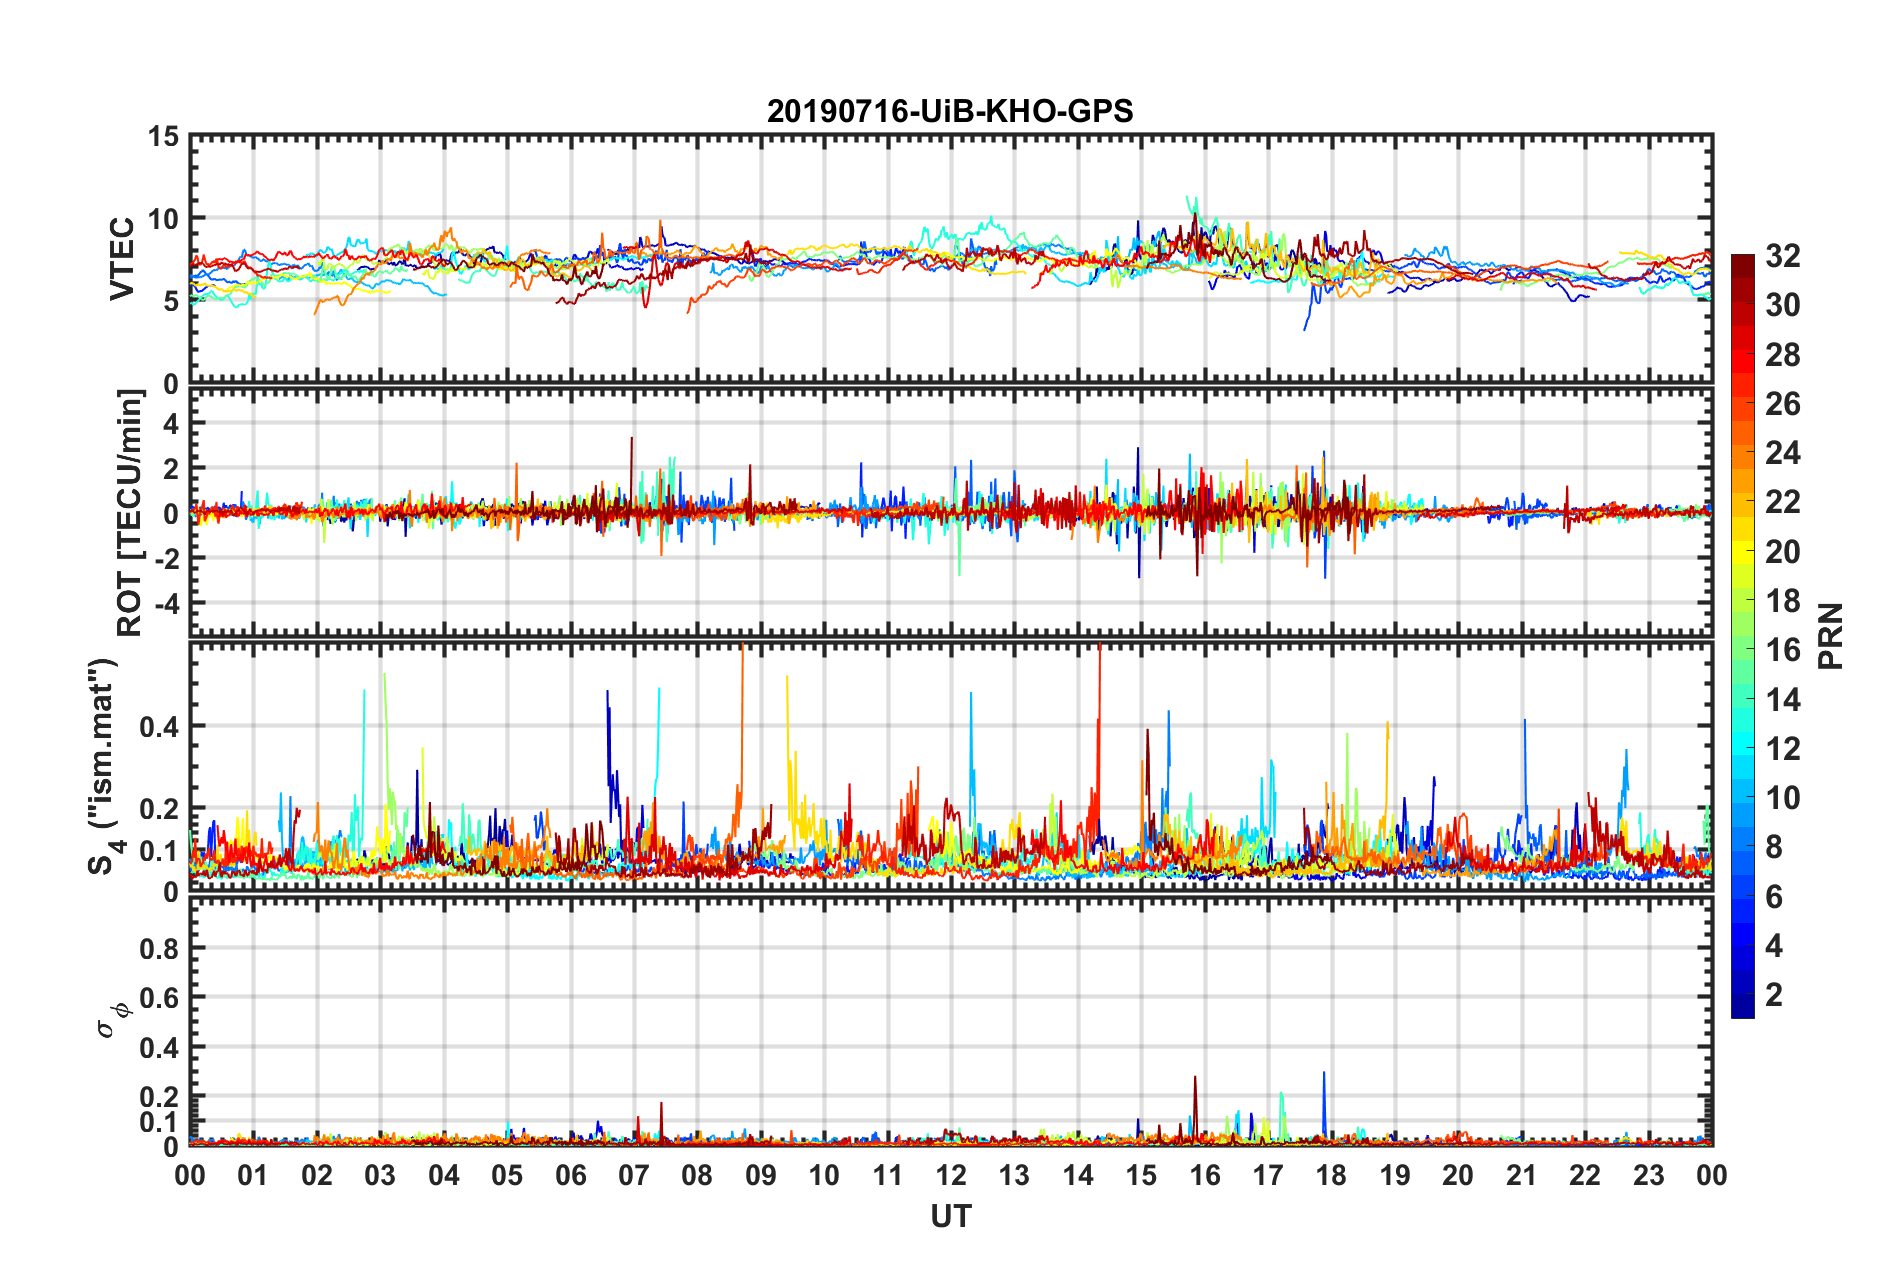Click the x-axis hour label 13
Viewport: 1902px width, 1272px height.
[x=1014, y=1175]
